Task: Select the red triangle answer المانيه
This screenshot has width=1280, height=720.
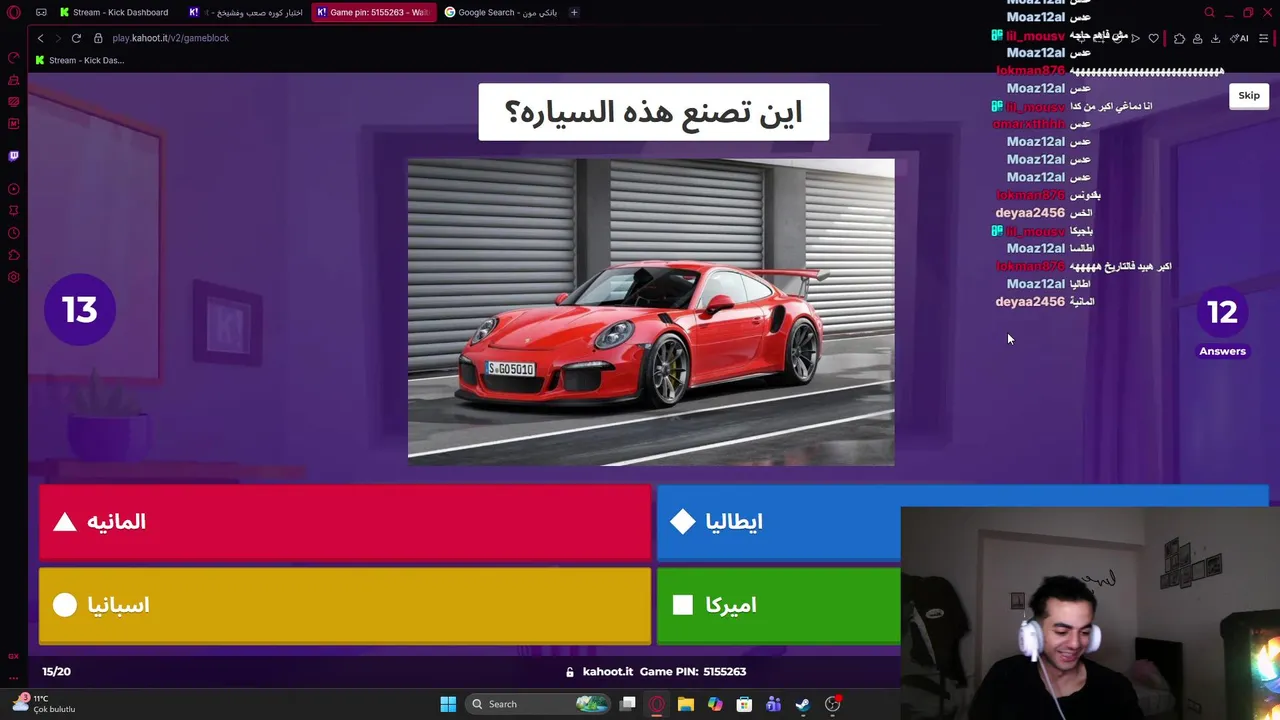Action: pos(345,522)
